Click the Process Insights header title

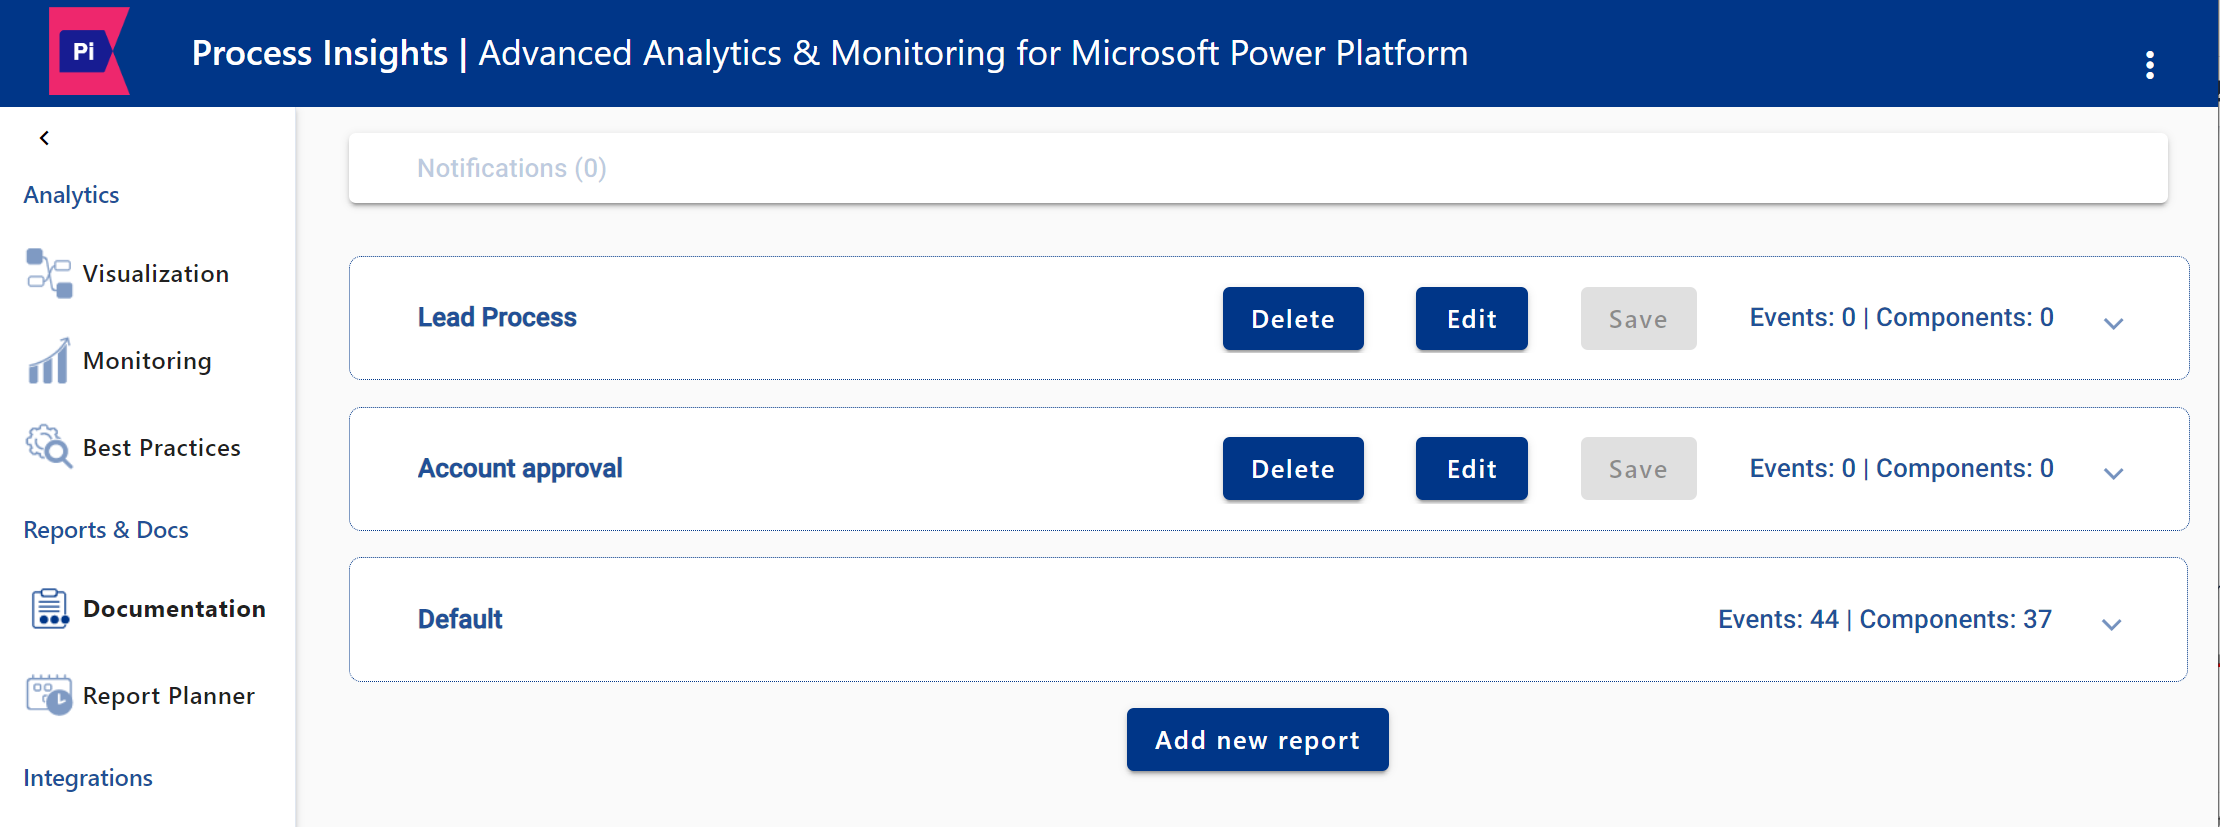click(x=829, y=53)
